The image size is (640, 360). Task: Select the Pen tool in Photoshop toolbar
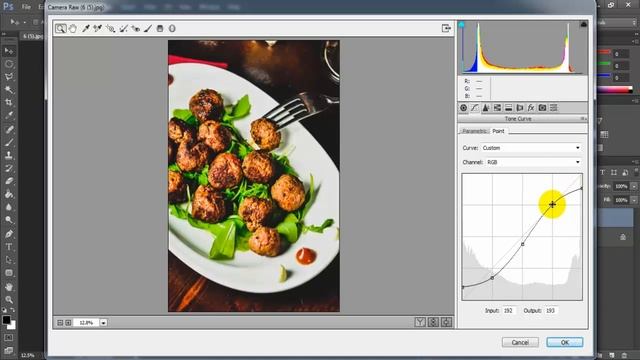[x=9, y=234]
